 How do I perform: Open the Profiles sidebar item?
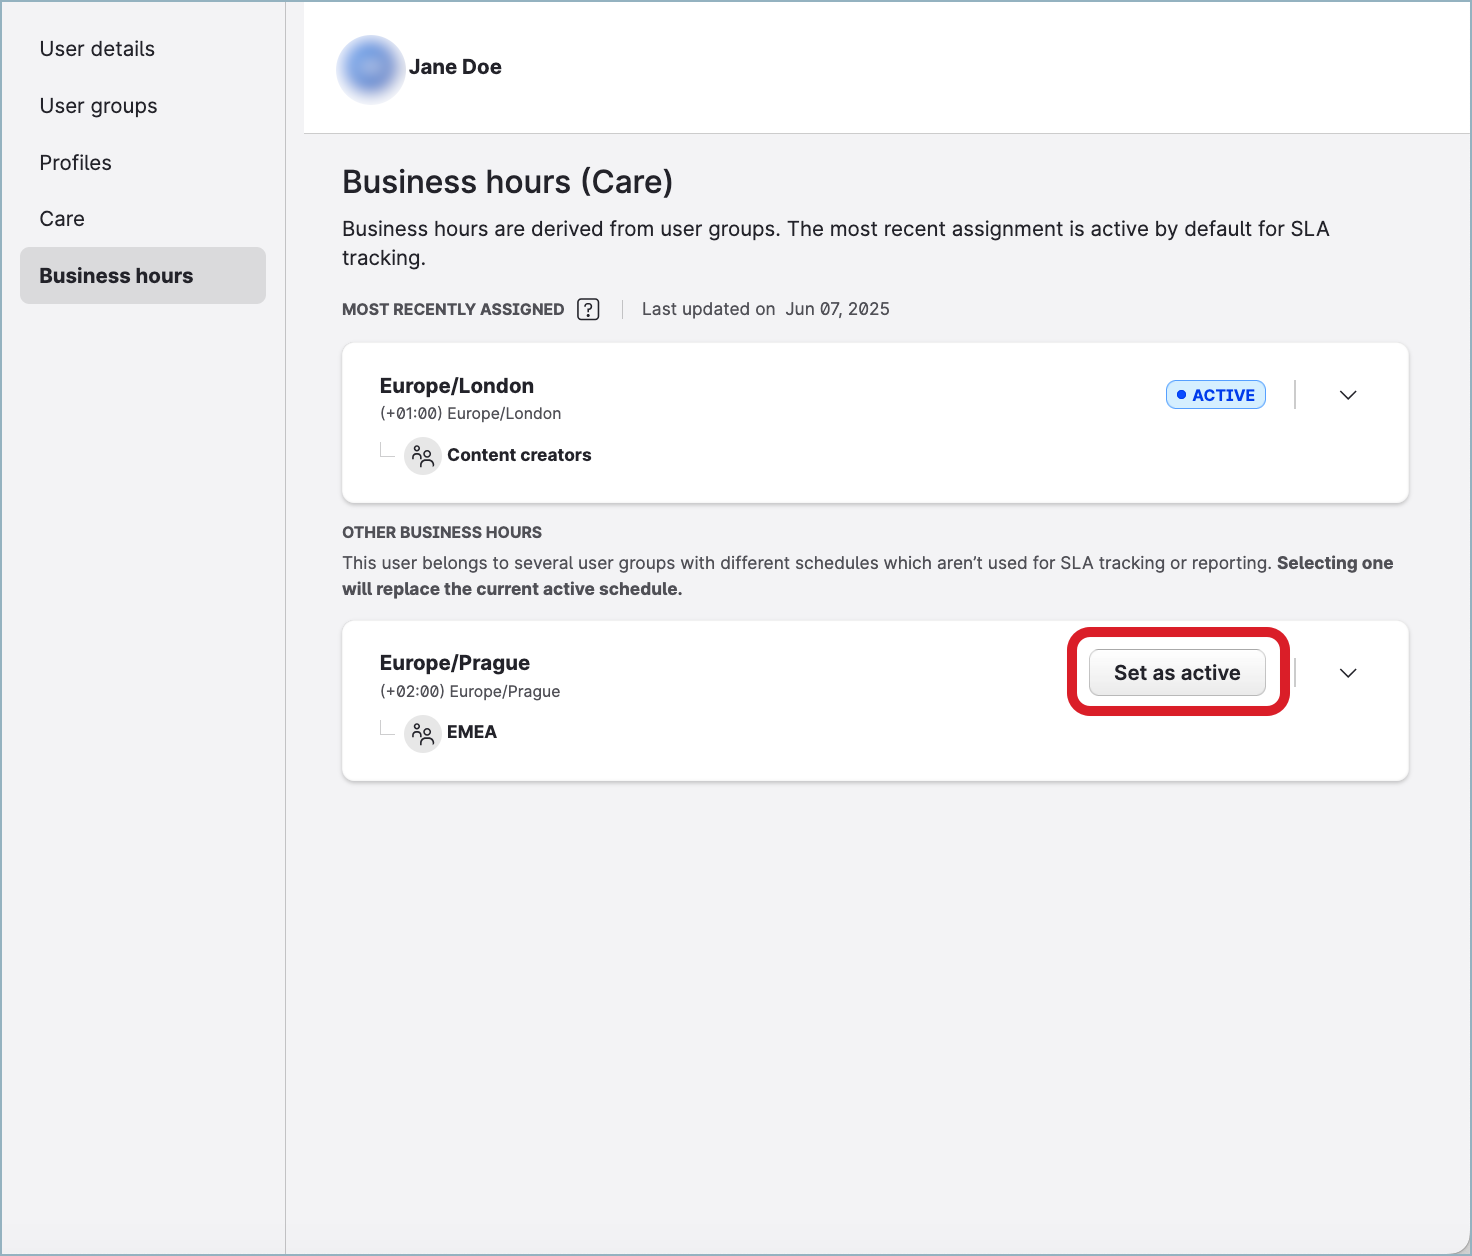(75, 163)
